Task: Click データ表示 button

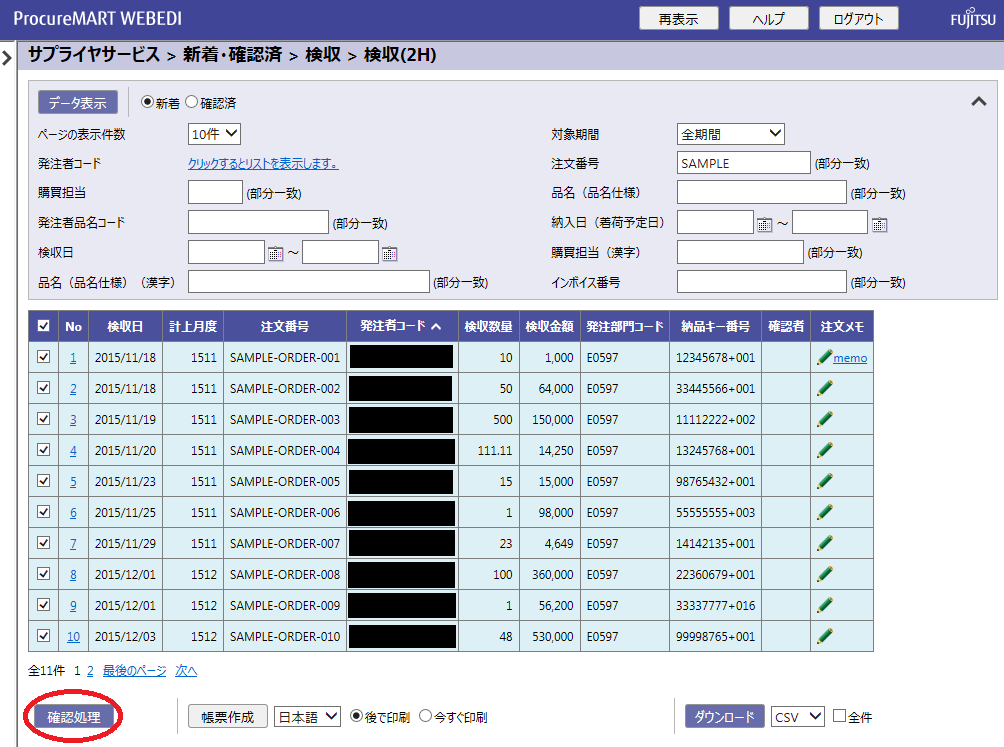Action: (77, 102)
